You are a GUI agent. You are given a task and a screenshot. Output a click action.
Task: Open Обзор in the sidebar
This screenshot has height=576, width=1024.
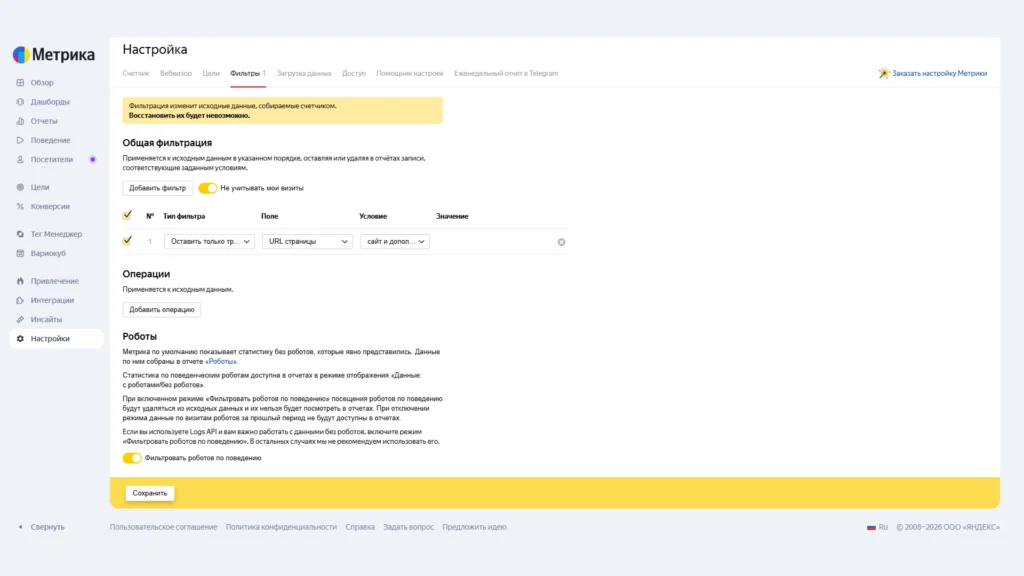click(42, 83)
